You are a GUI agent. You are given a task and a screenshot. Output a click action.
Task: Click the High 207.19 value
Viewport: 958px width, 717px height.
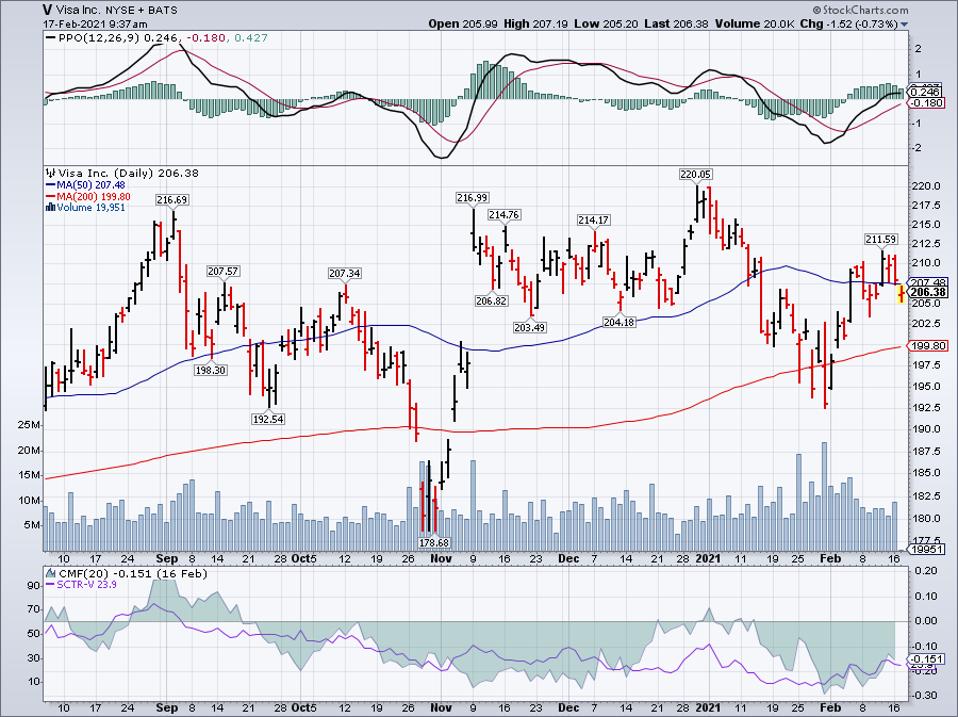click(536, 24)
